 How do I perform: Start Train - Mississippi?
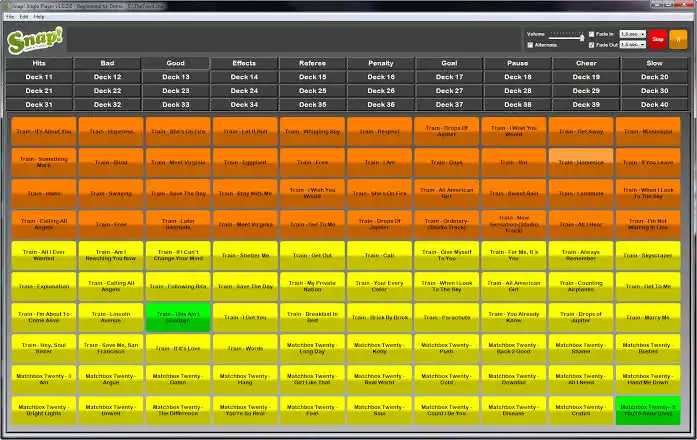click(x=648, y=132)
